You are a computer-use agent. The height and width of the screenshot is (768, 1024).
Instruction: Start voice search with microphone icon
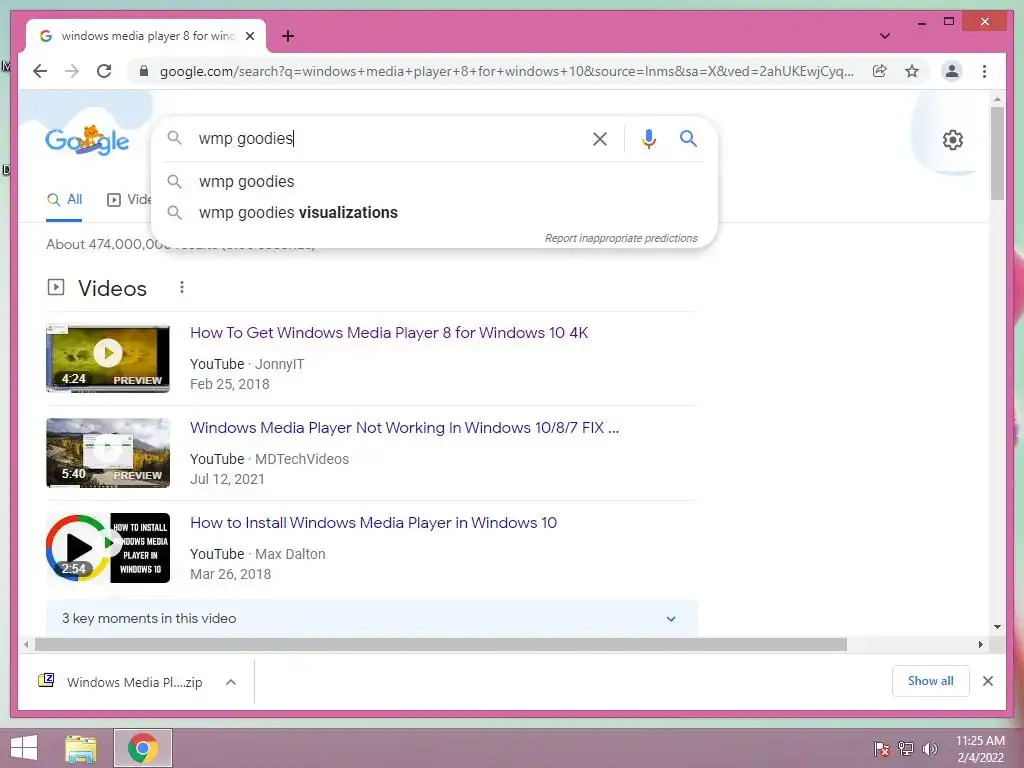[x=648, y=139]
